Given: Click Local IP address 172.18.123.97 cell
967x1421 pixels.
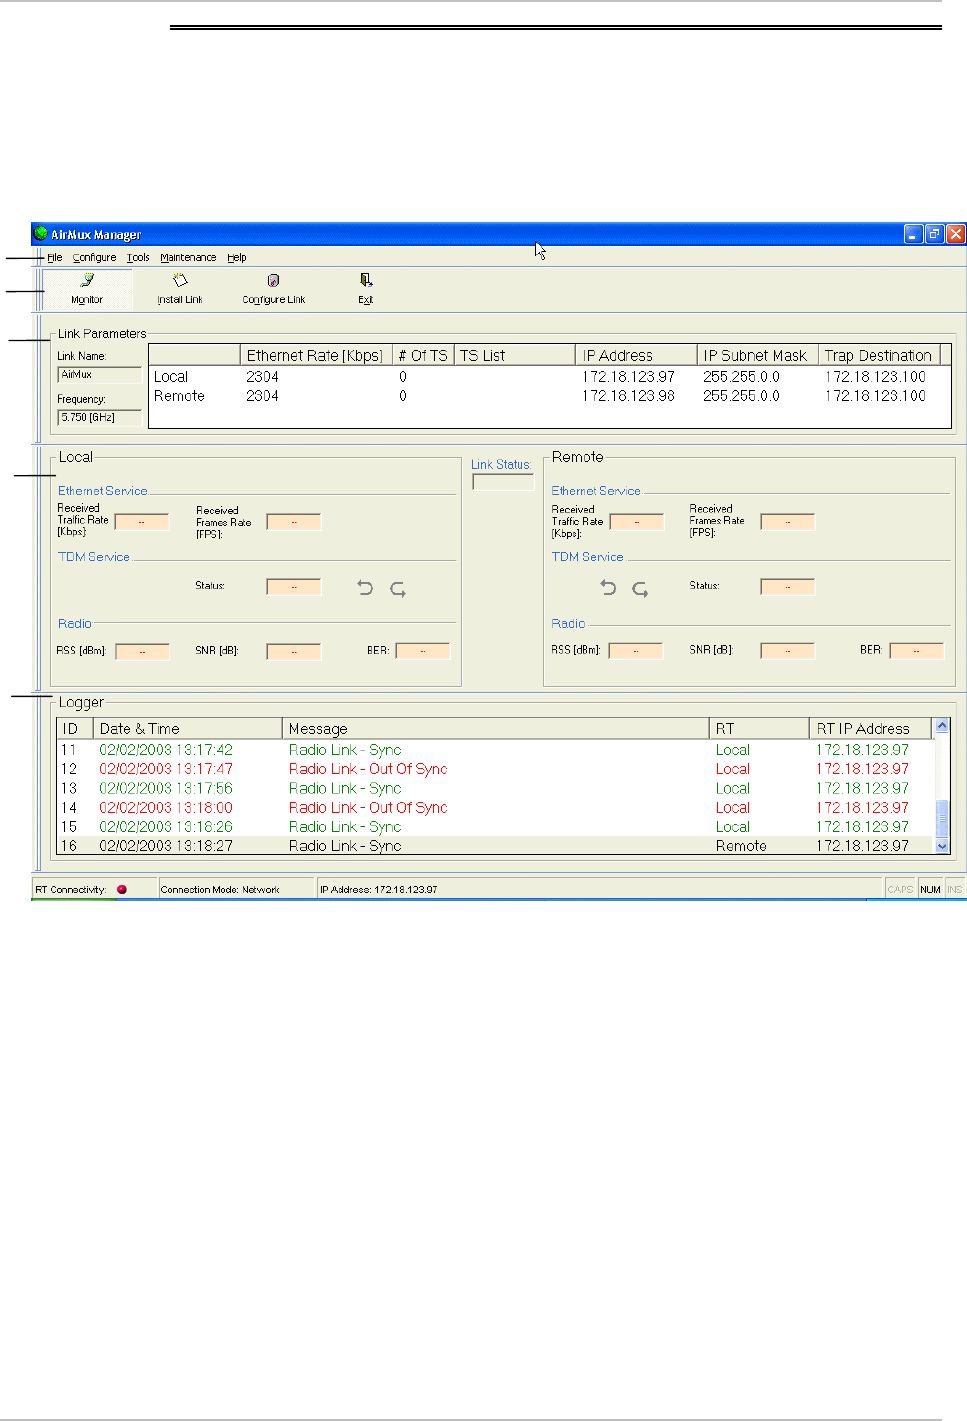Looking at the screenshot, I should [x=628, y=377].
